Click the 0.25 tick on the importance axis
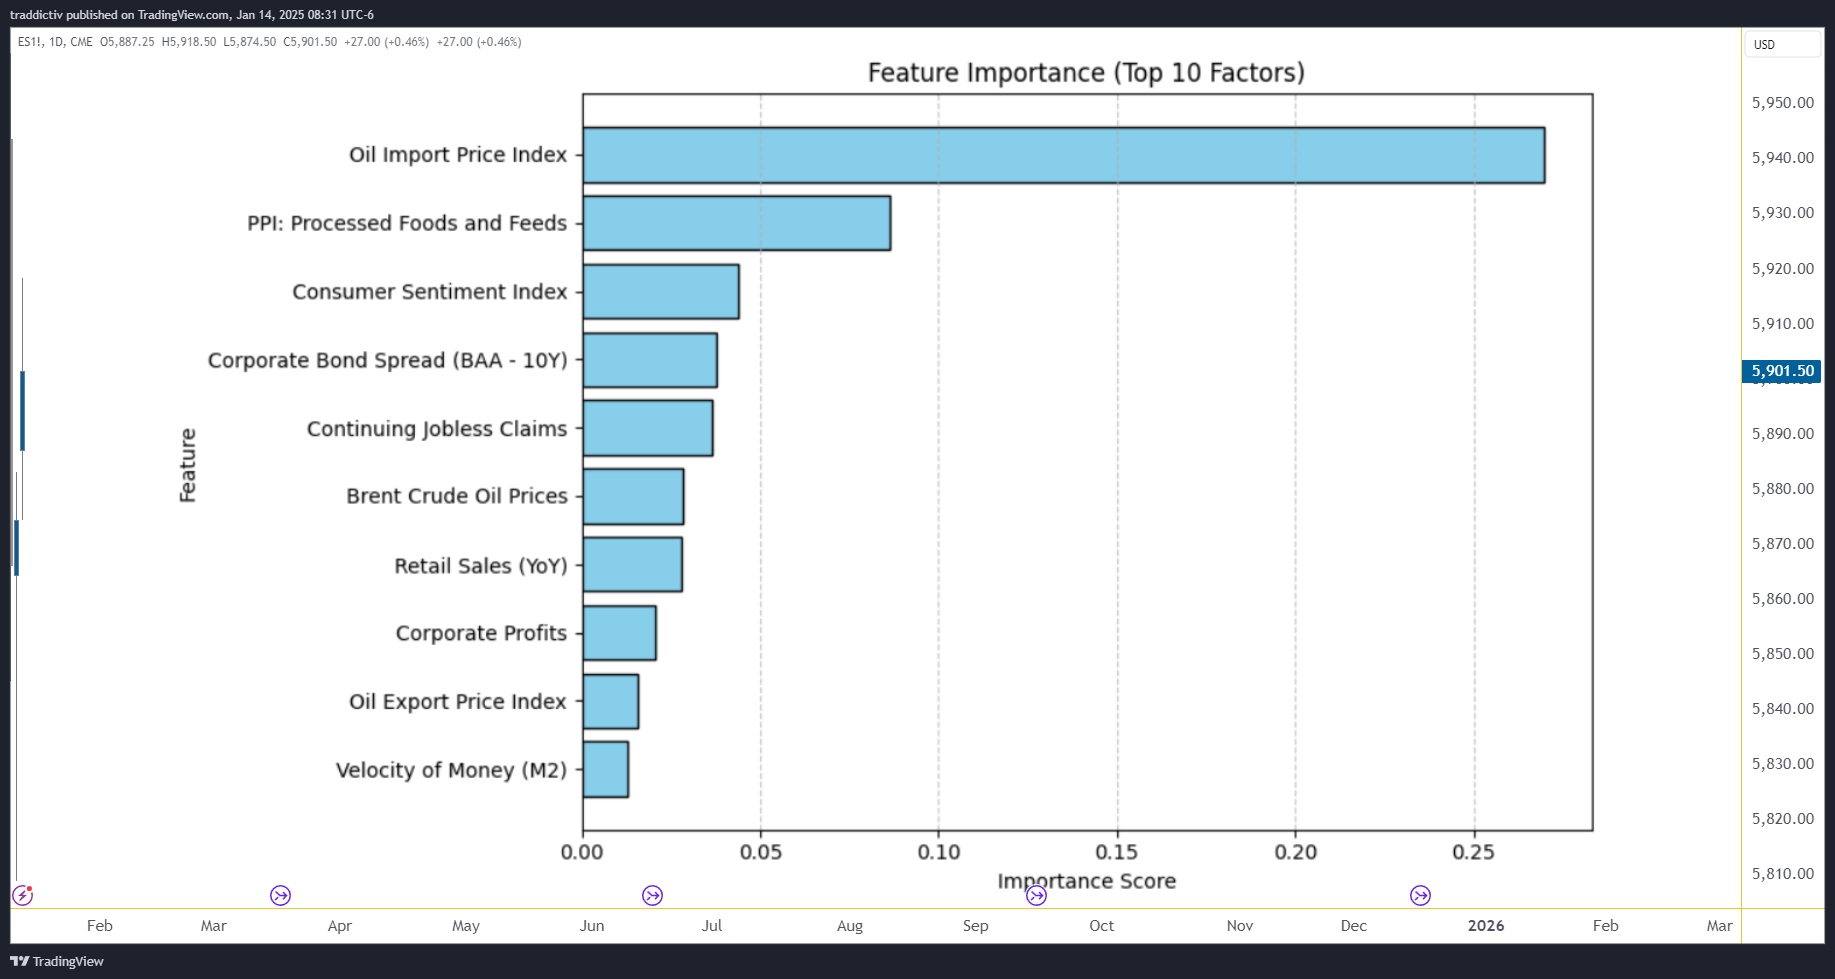The width and height of the screenshot is (1835, 979). point(1474,852)
